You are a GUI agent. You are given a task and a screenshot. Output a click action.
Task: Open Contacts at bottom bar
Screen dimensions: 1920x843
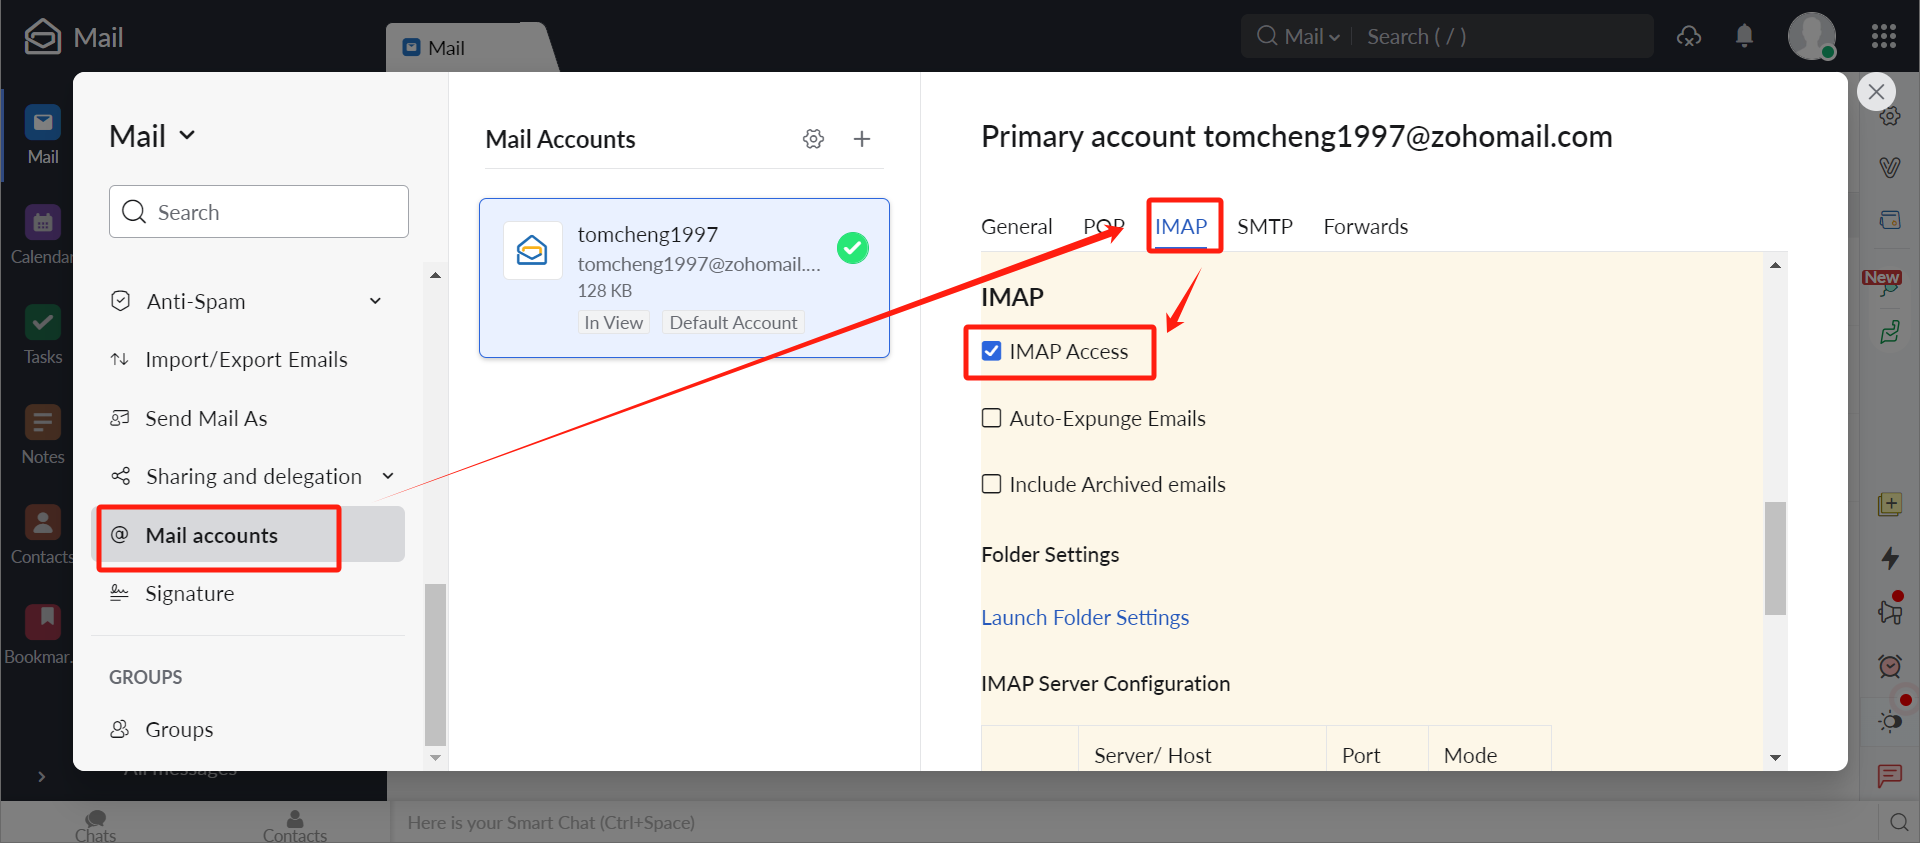(295, 826)
